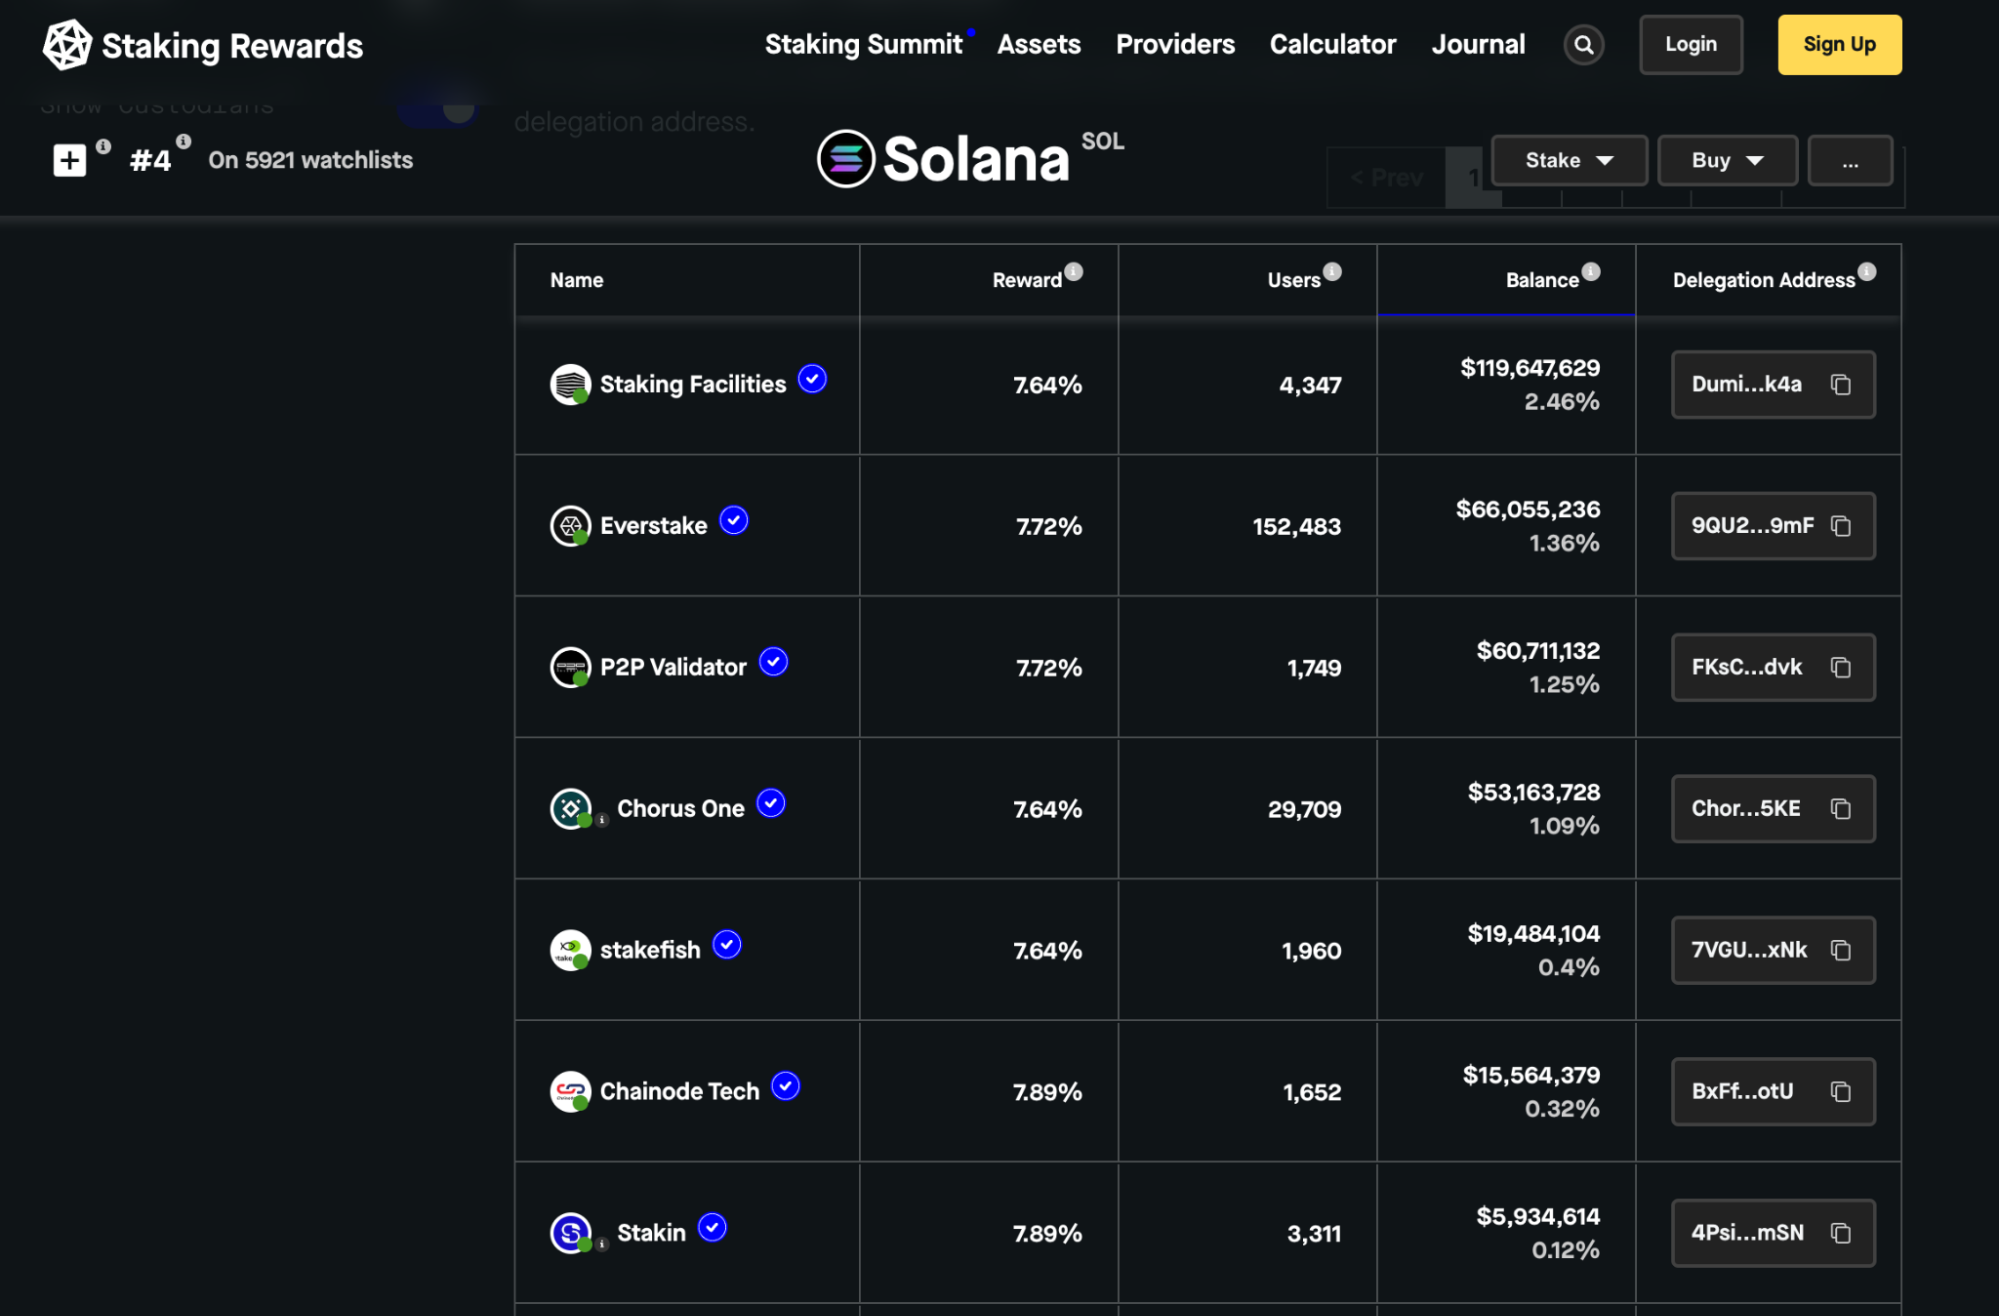Click the Staking Rewards logo icon
Image resolution: width=1999 pixels, height=1316 pixels.
67,45
